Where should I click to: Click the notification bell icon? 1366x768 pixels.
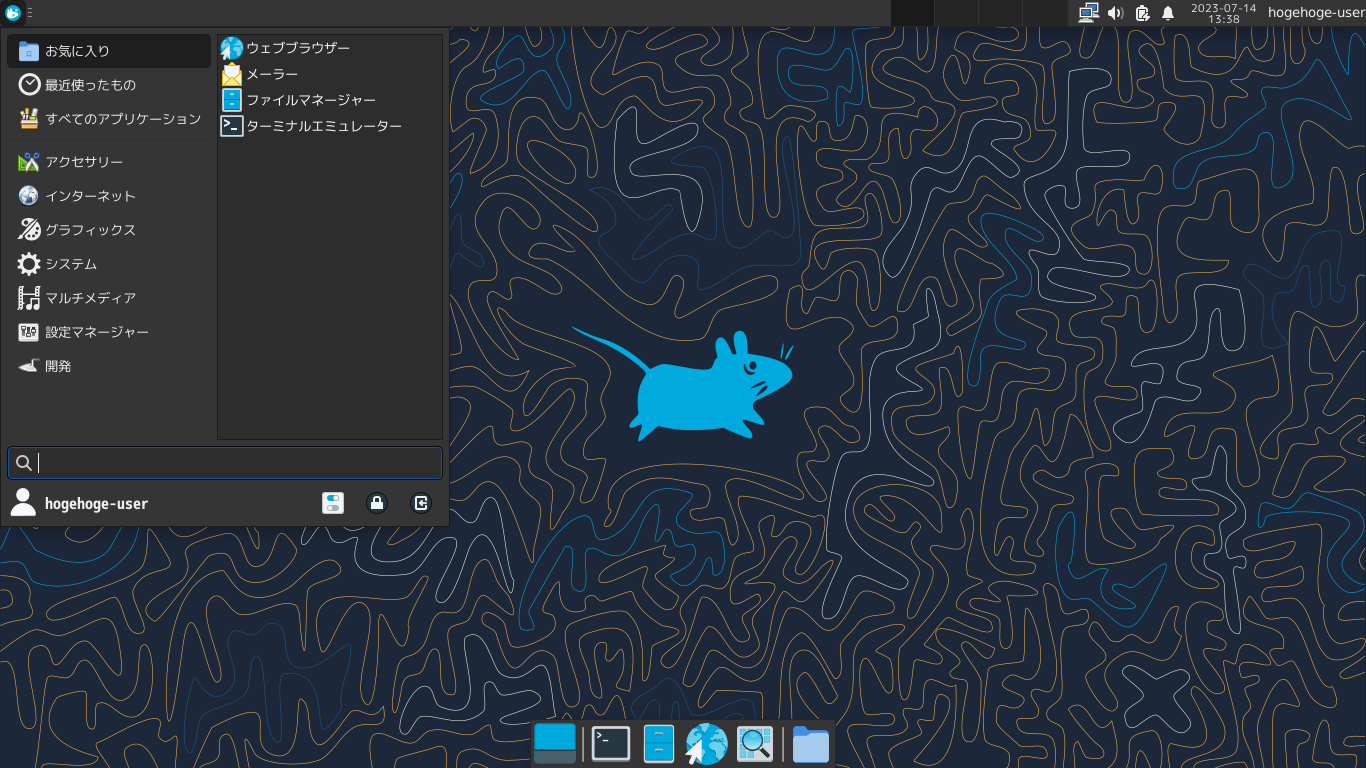click(1168, 13)
